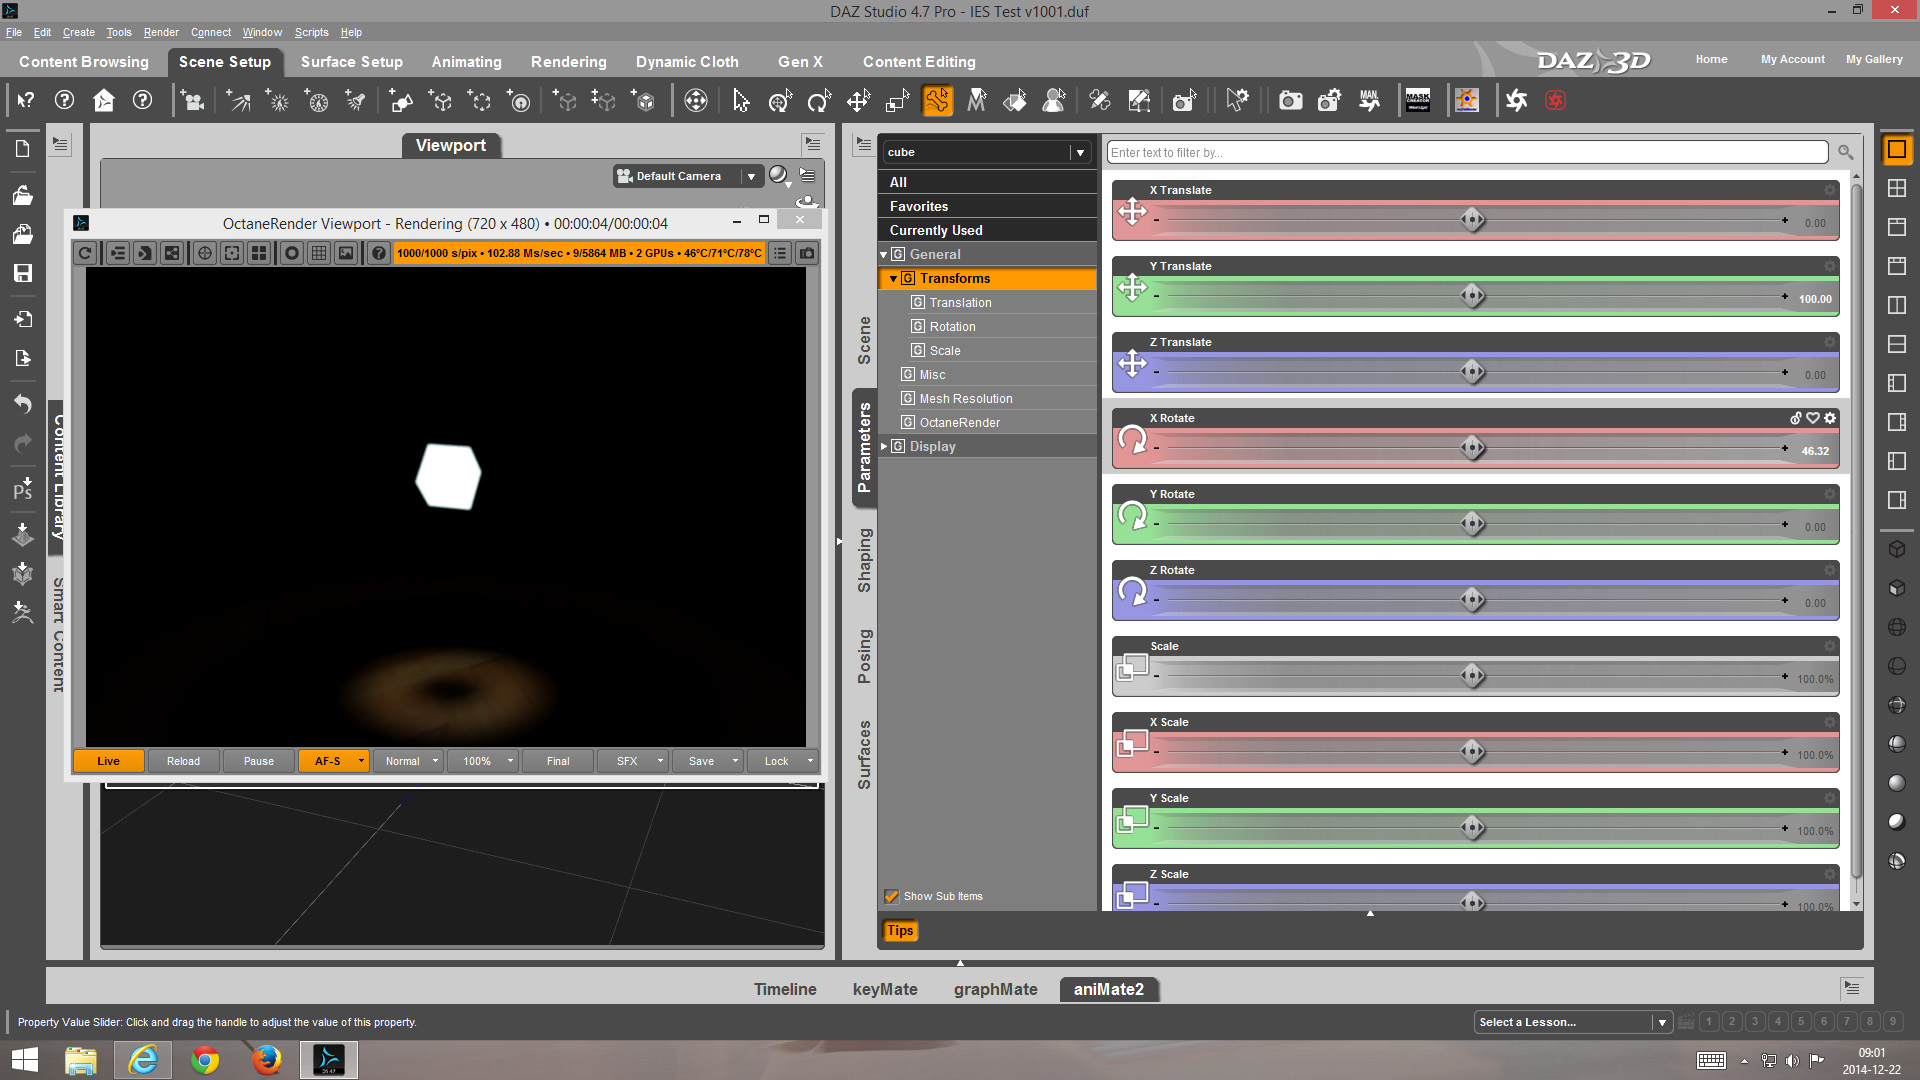Click the Create New Camera icon
The image size is (1920, 1080).
point(192,101)
